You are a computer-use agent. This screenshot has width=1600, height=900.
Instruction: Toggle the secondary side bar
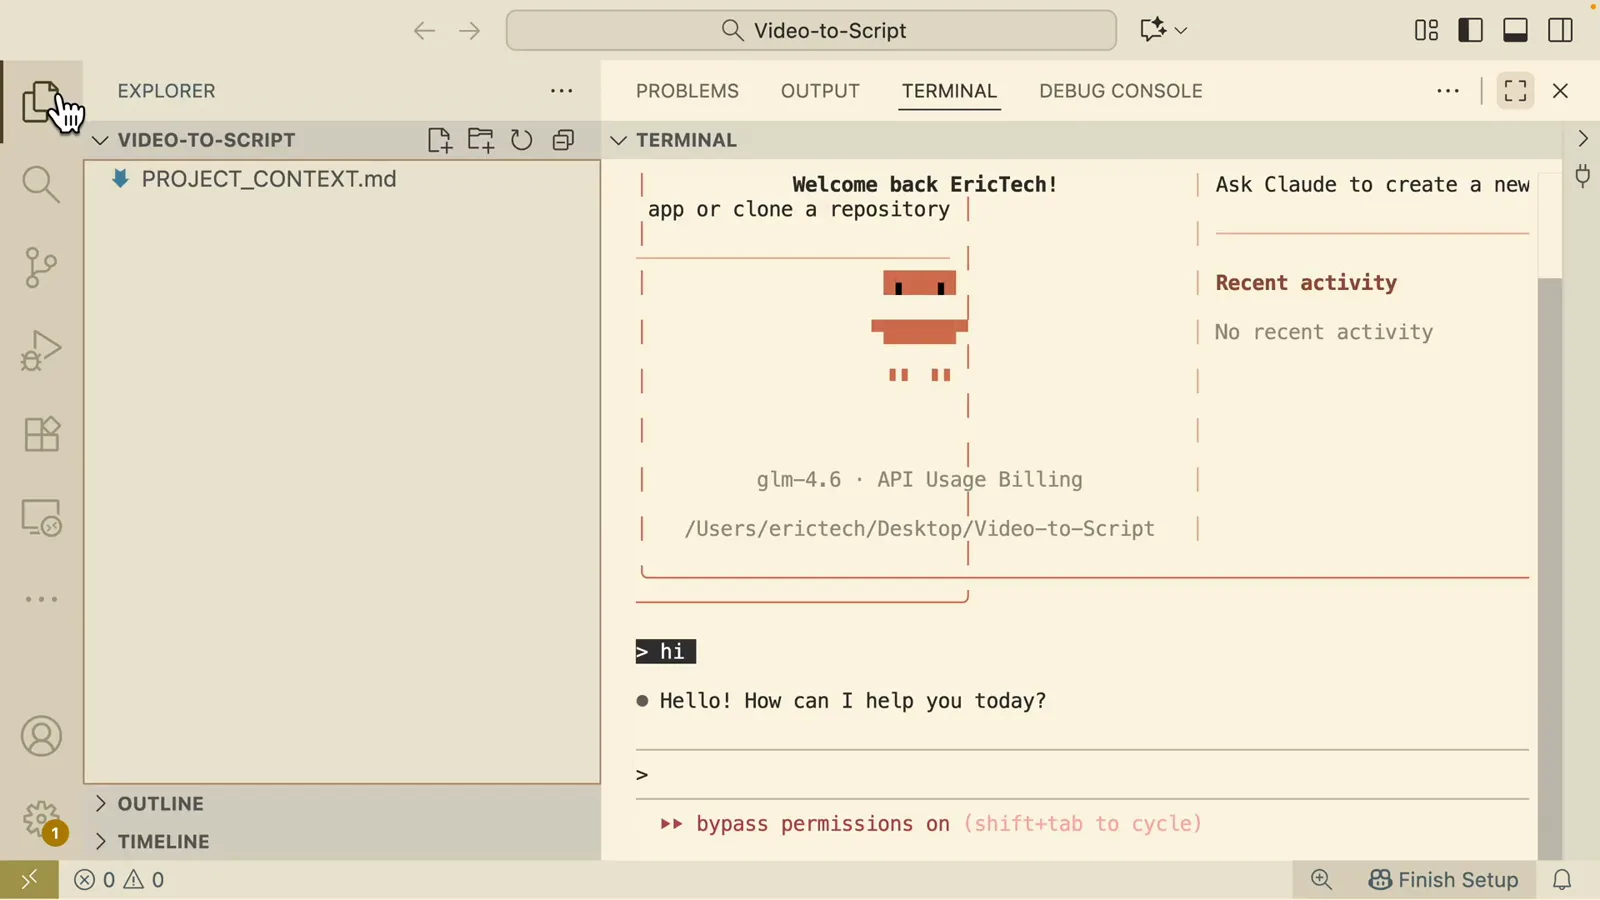[x=1561, y=31]
